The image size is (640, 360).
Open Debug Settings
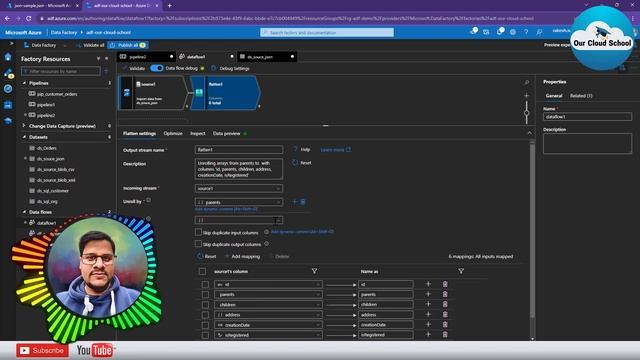pos(231,68)
